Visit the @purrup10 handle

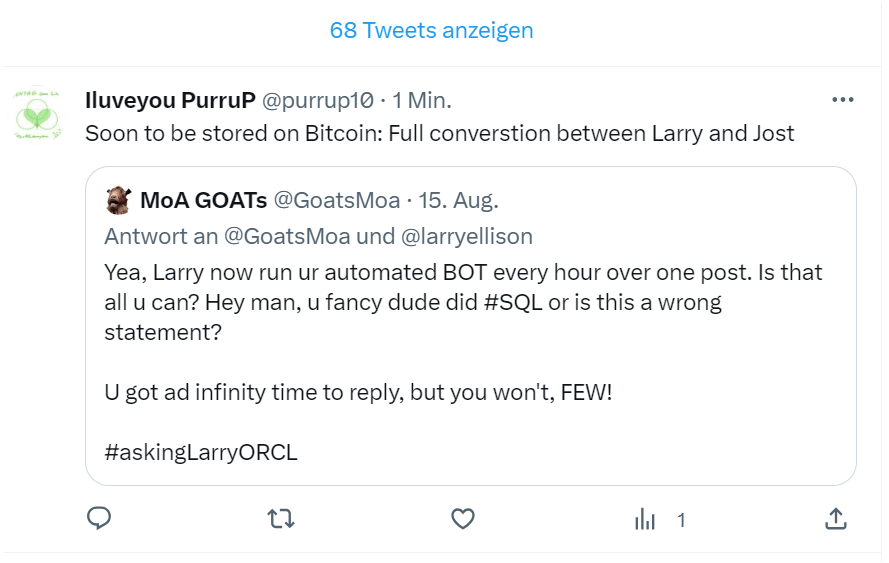coord(318,101)
